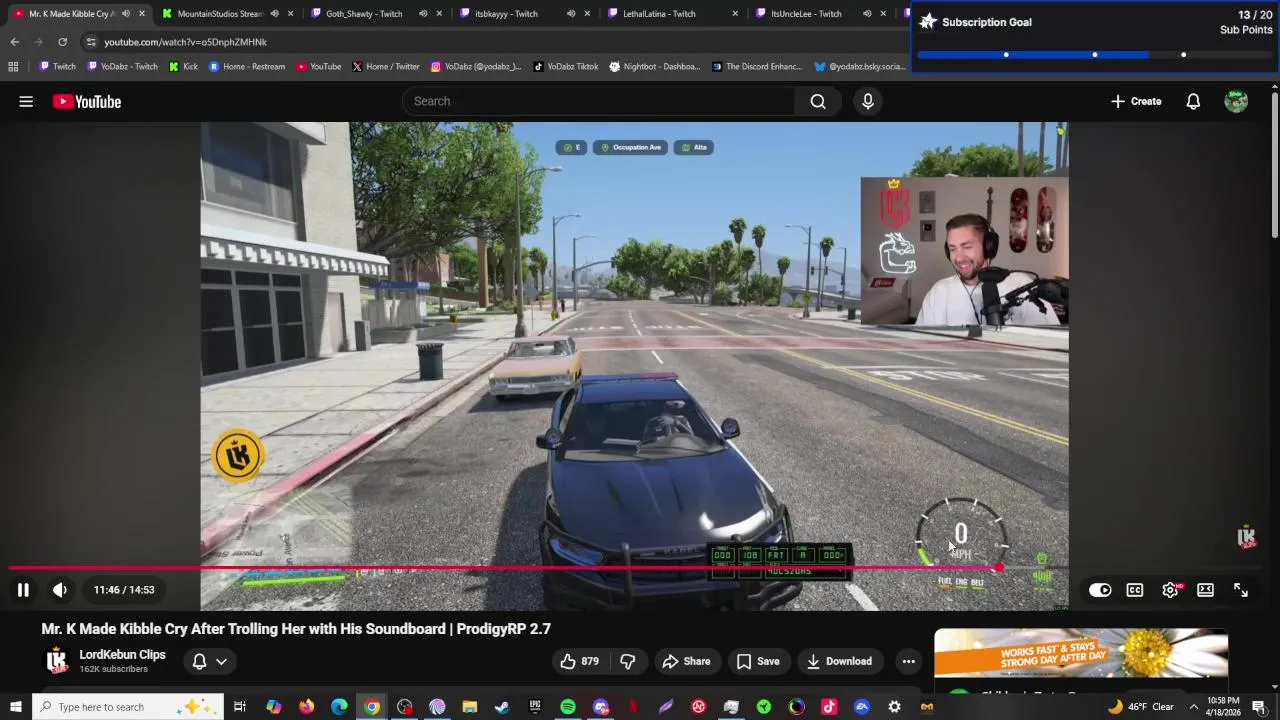The image size is (1280, 720).
Task: Mute audio on itsbkayyy tab
Action: 570,14
